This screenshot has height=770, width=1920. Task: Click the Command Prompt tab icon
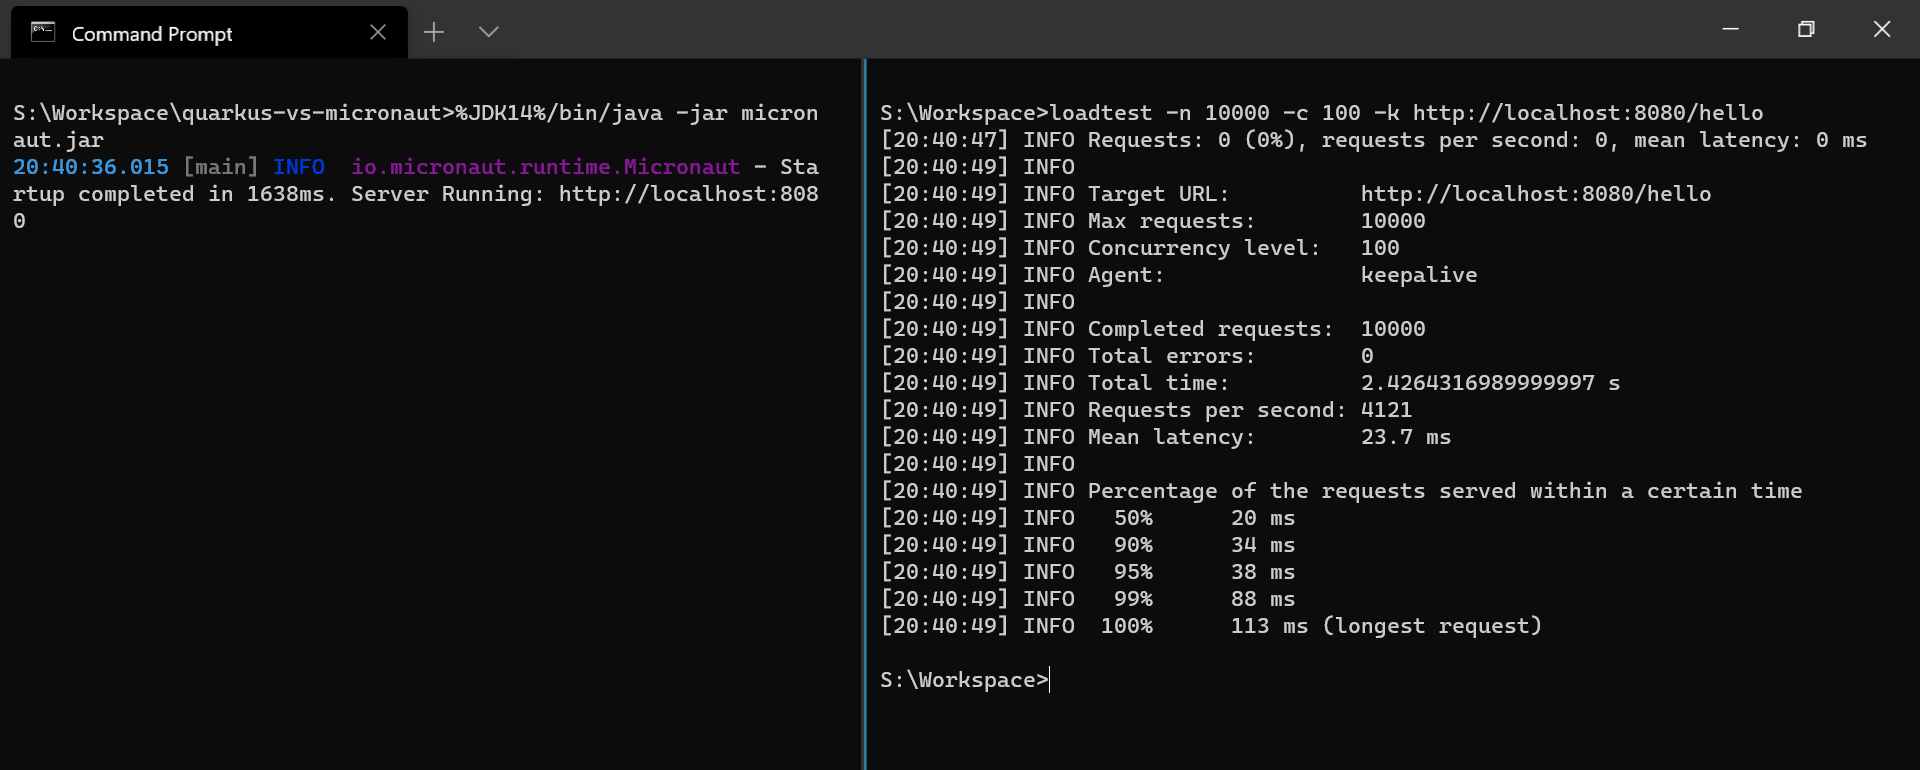43,32
